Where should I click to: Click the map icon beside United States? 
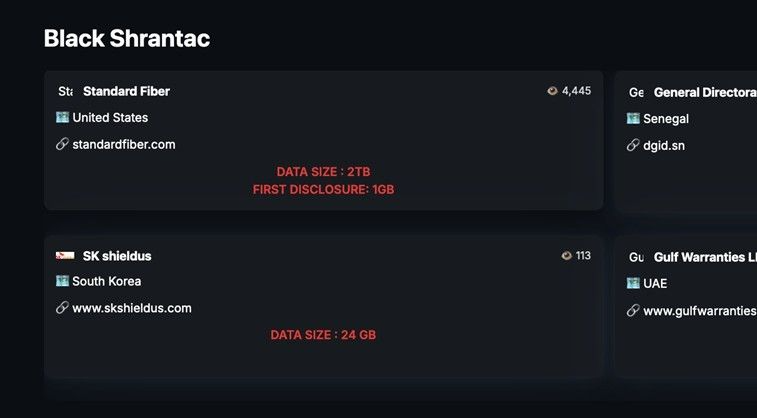pos(62,117)
